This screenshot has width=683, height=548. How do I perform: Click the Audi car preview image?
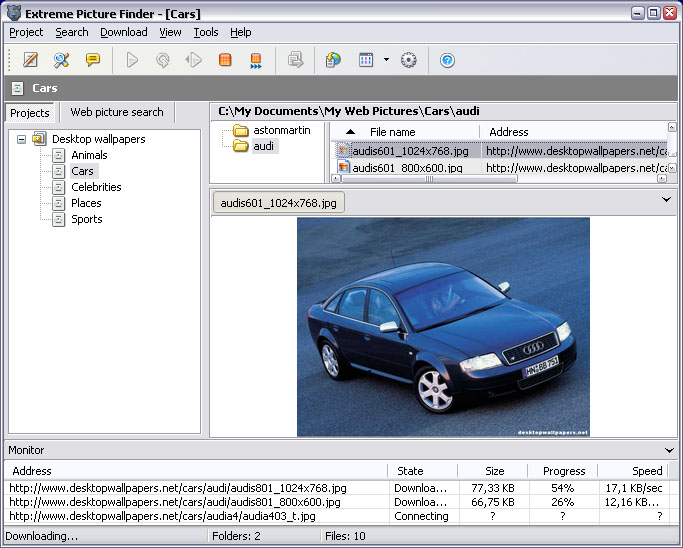coord(443,327)
